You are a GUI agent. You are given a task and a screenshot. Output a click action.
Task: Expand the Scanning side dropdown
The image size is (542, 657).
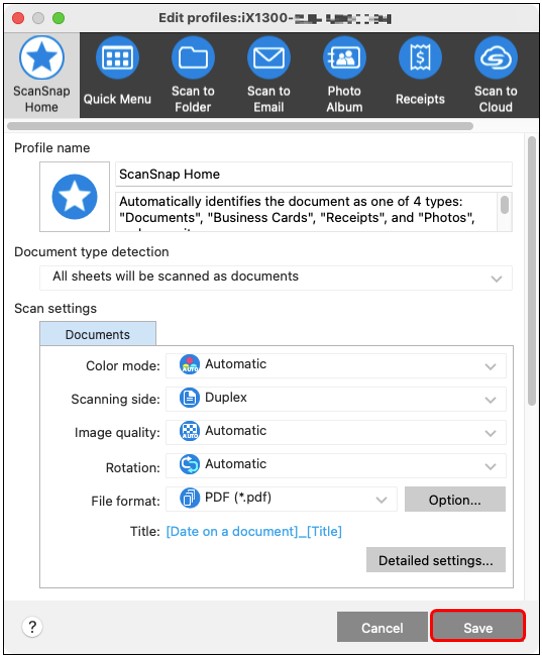tap(336, 399)
